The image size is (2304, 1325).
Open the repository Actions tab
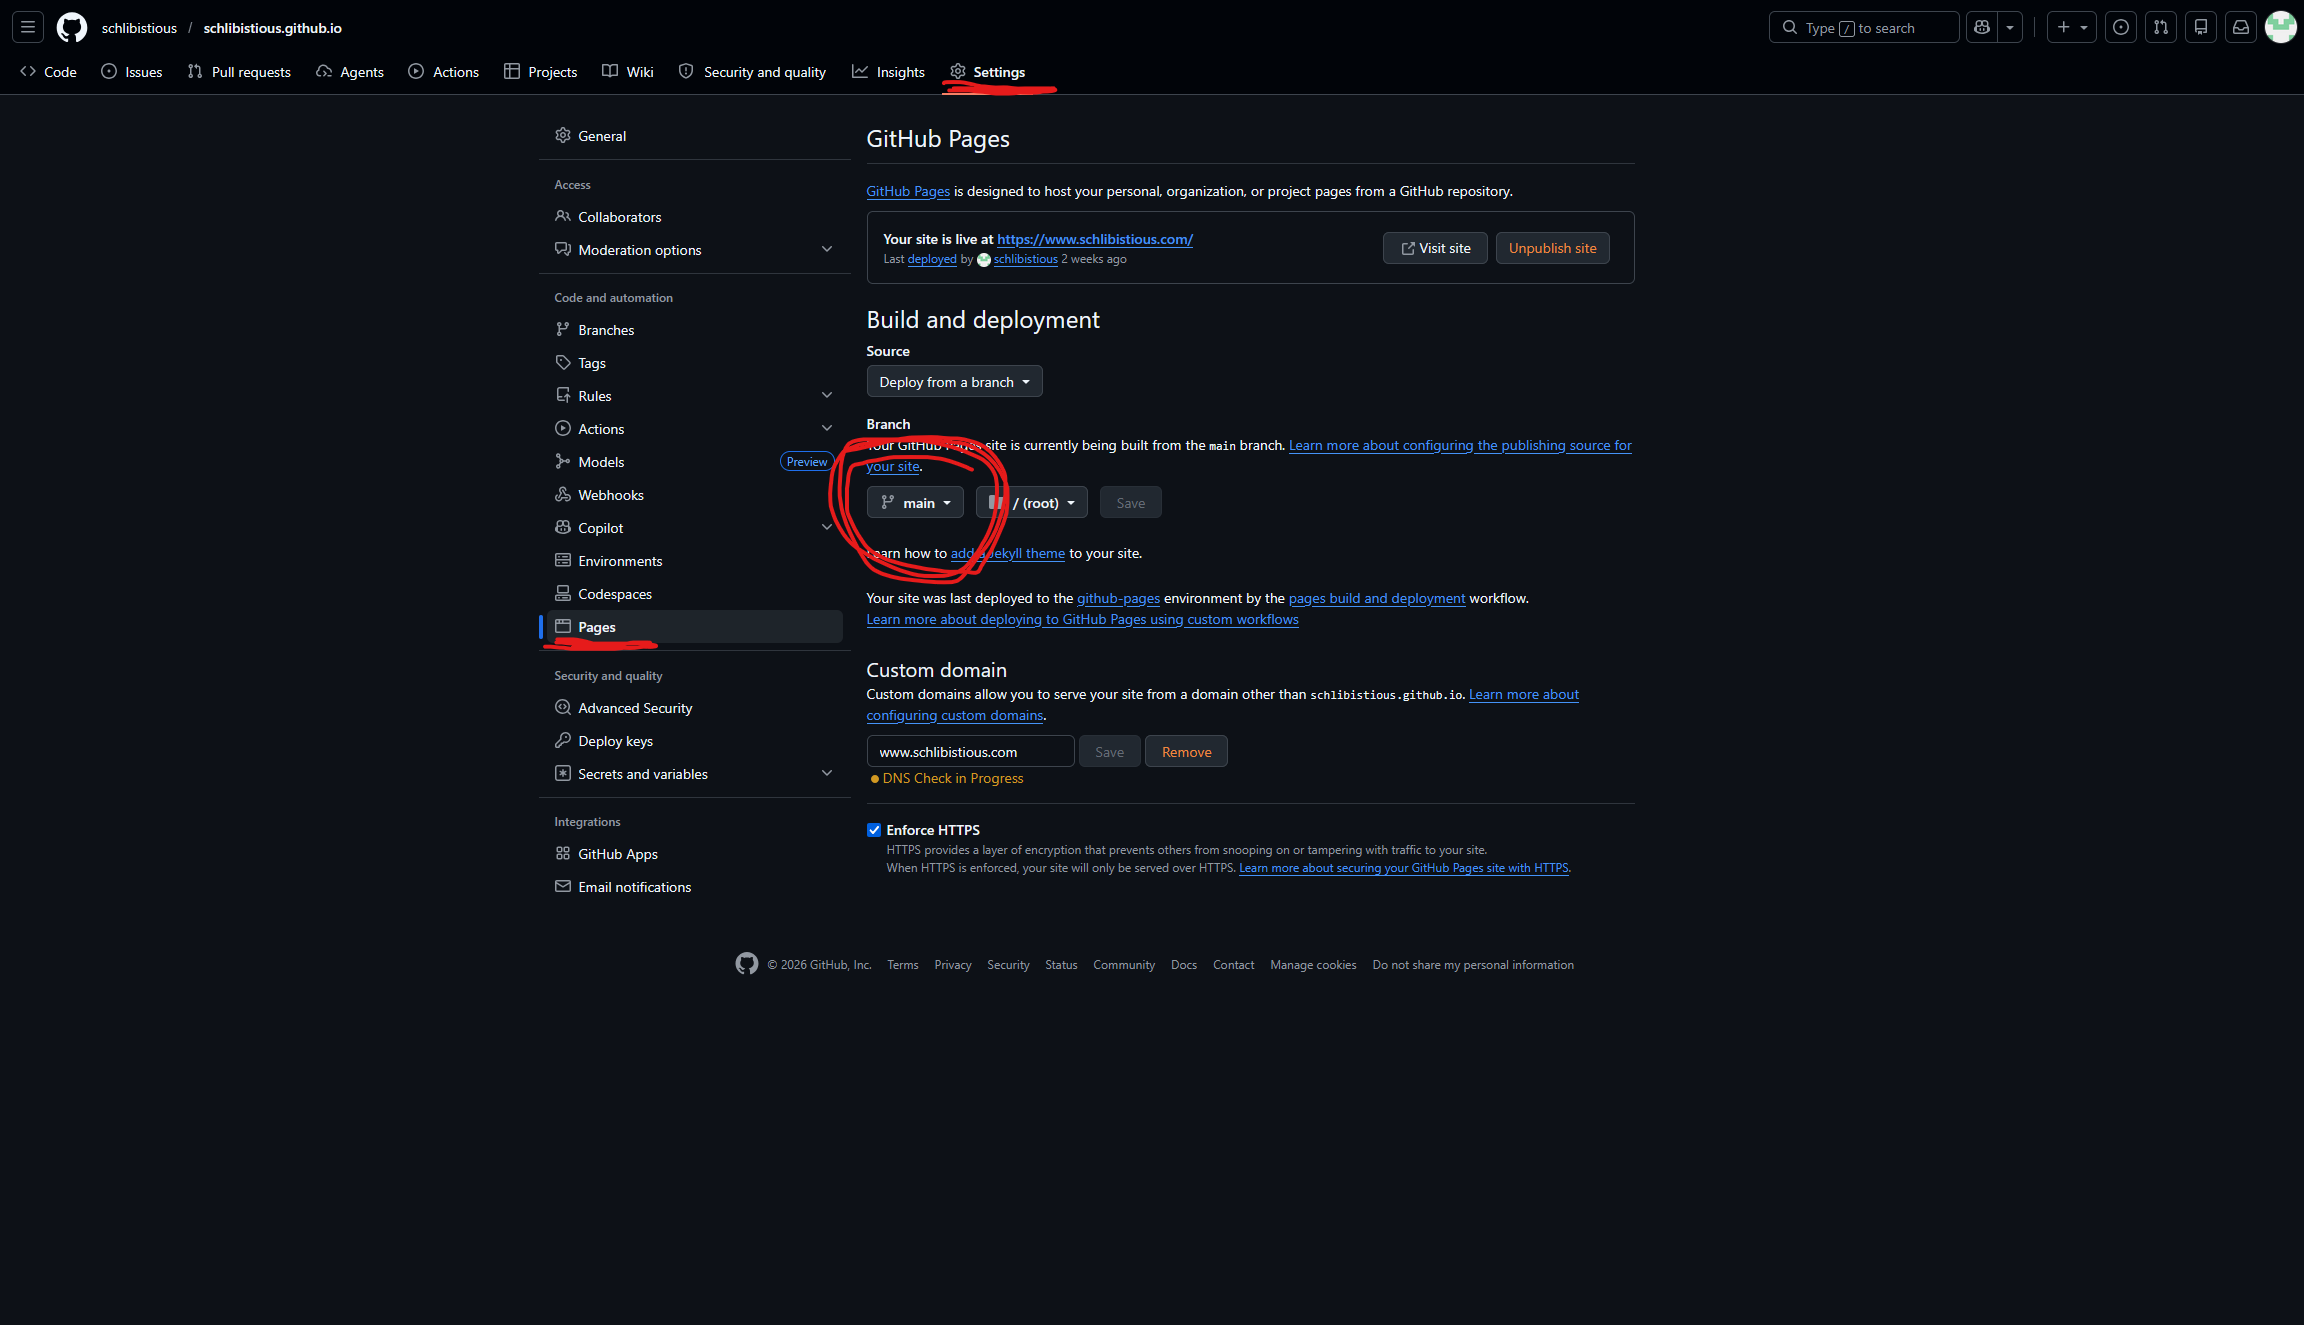point(444,71)
